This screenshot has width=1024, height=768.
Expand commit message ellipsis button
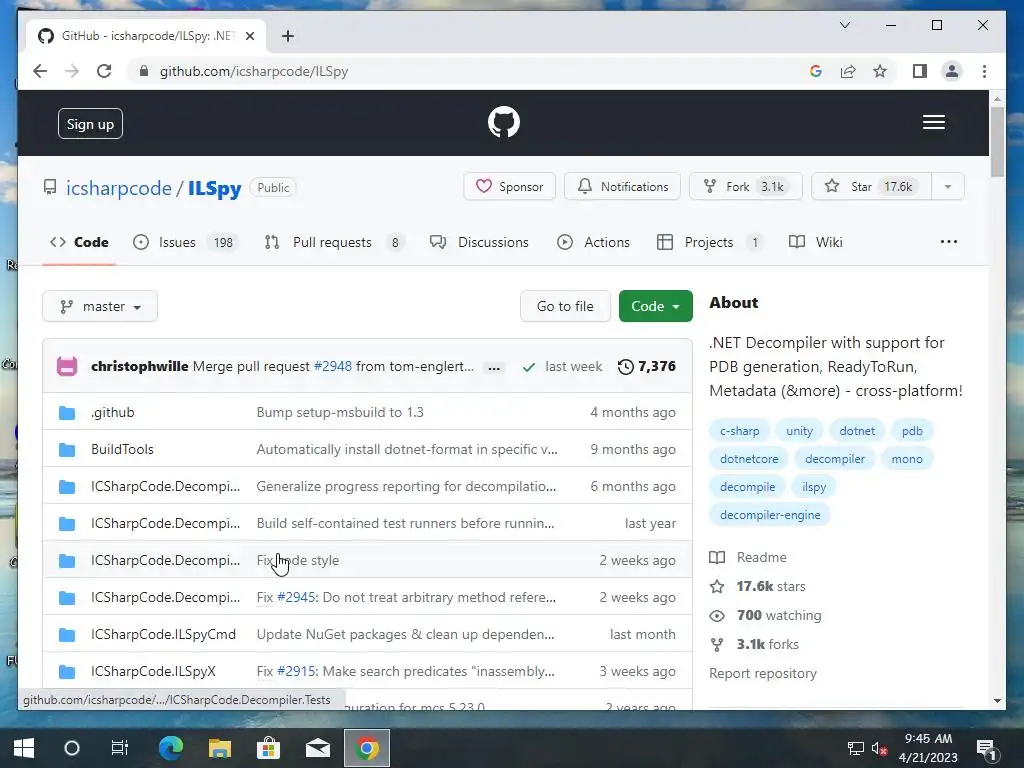[494, 368]
